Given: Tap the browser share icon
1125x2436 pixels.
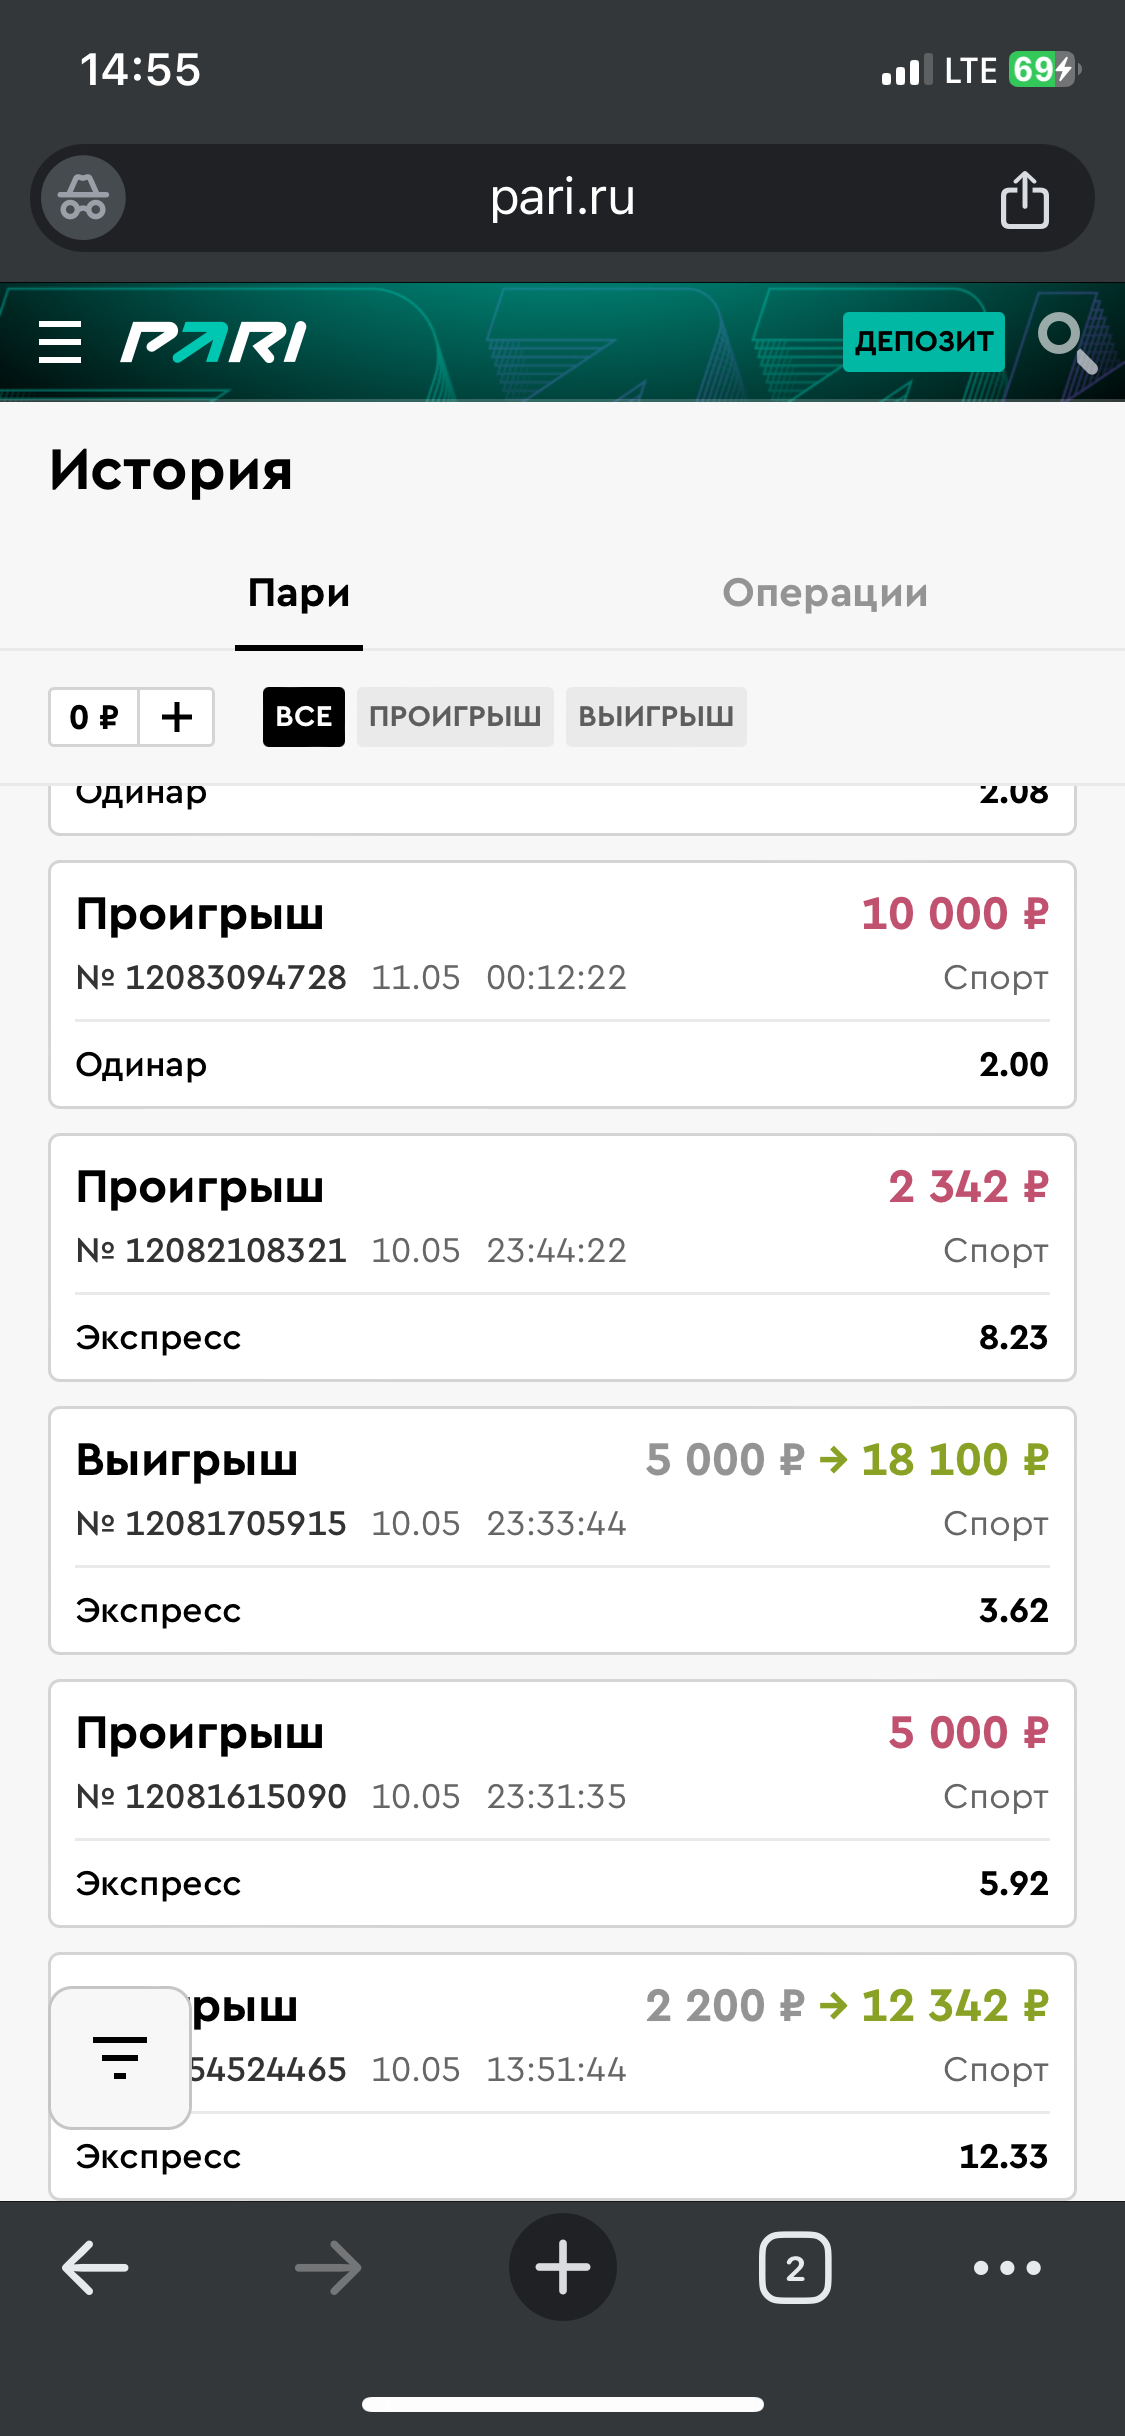Looking at the screenshot, I should 1024,199.
